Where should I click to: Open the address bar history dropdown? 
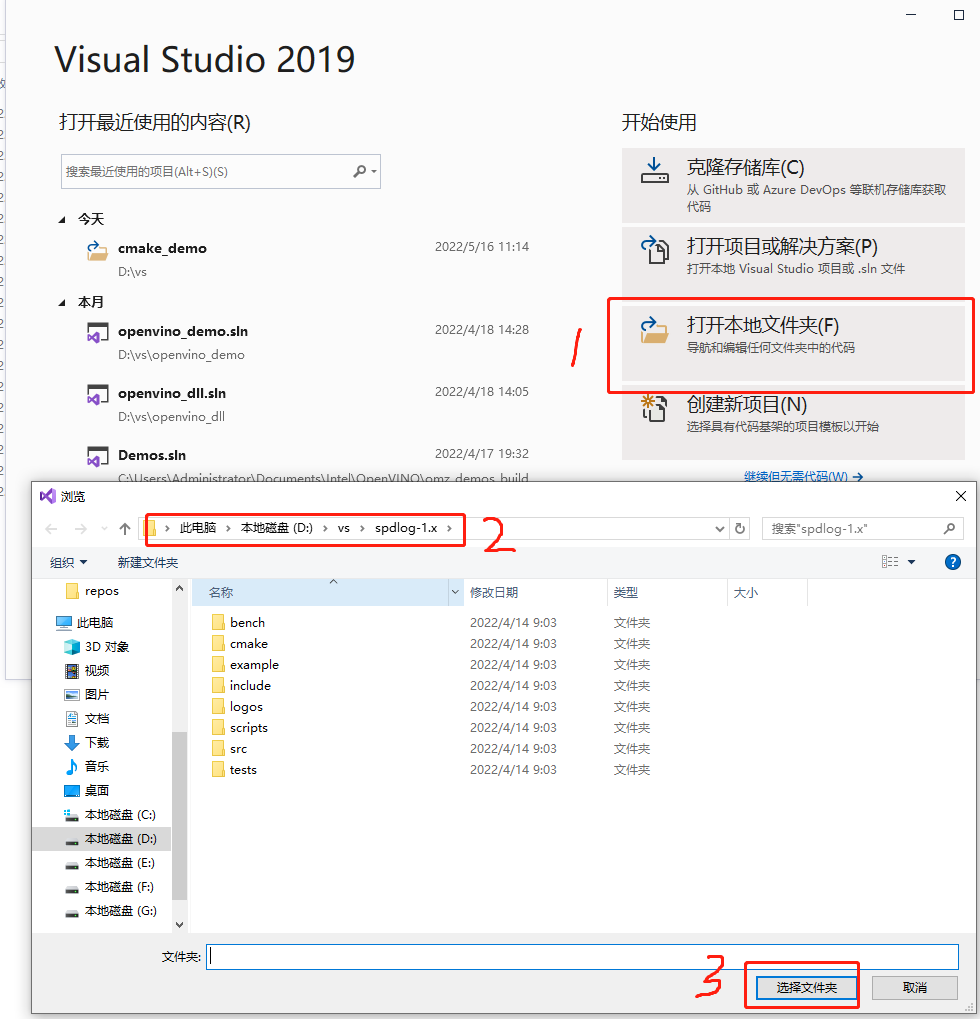719,528
